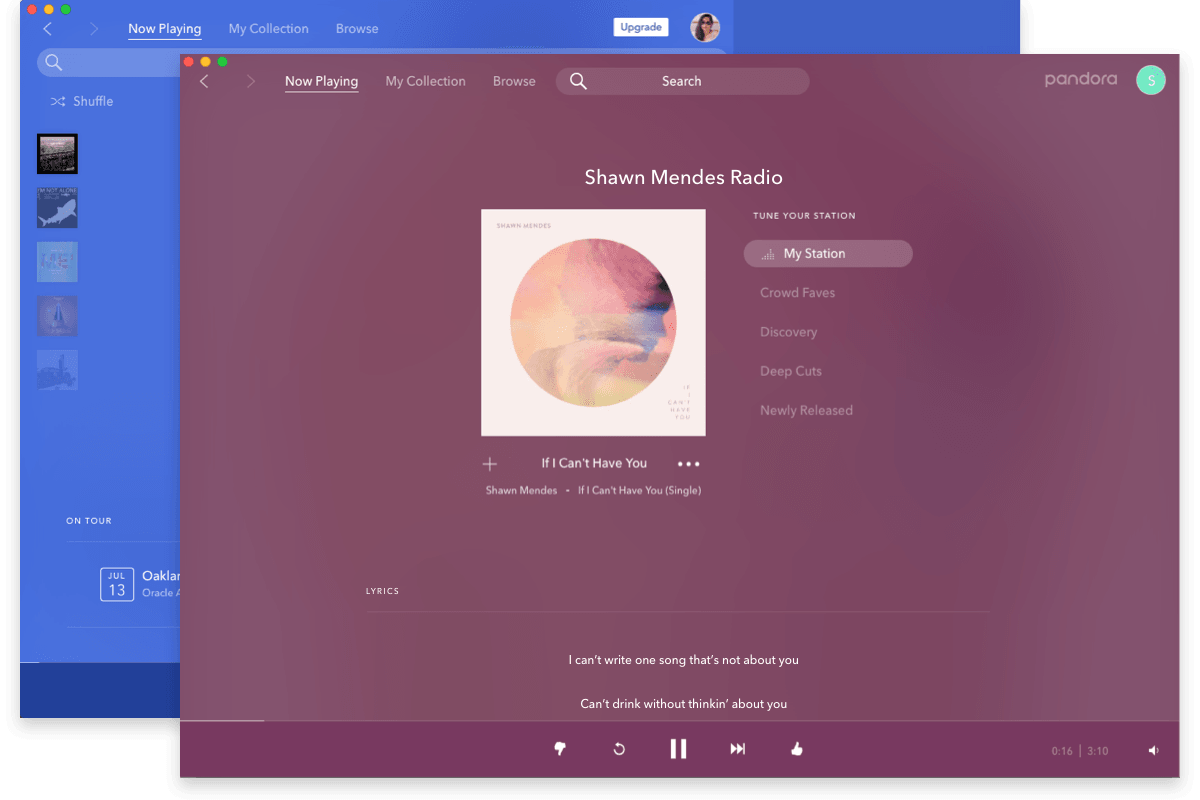
Task: Open the Browse tab
Action: click(x=514, y=81)
